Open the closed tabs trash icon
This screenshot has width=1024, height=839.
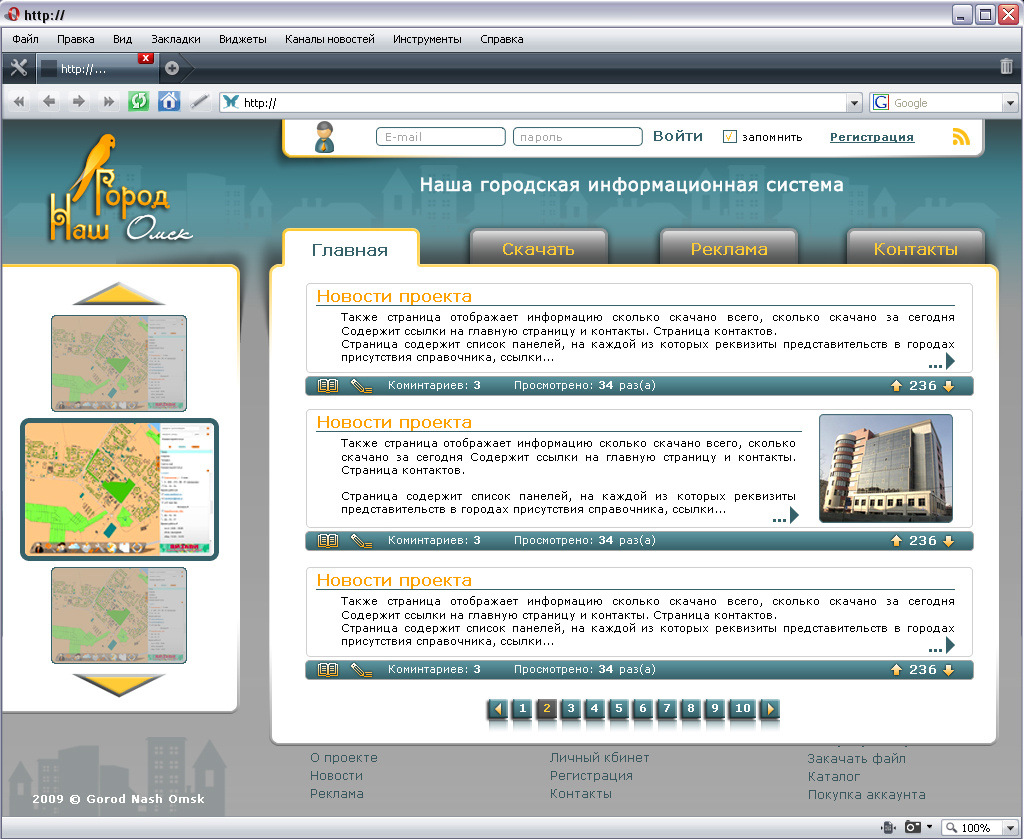tap(1006, 66)
